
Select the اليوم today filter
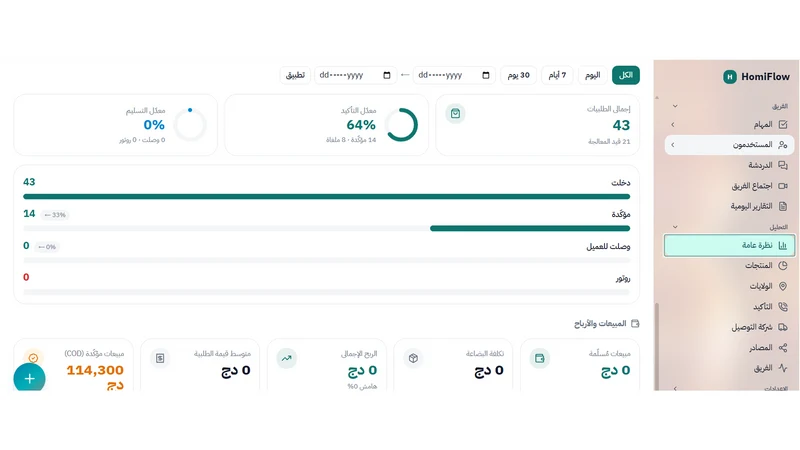tap(592, 75)
